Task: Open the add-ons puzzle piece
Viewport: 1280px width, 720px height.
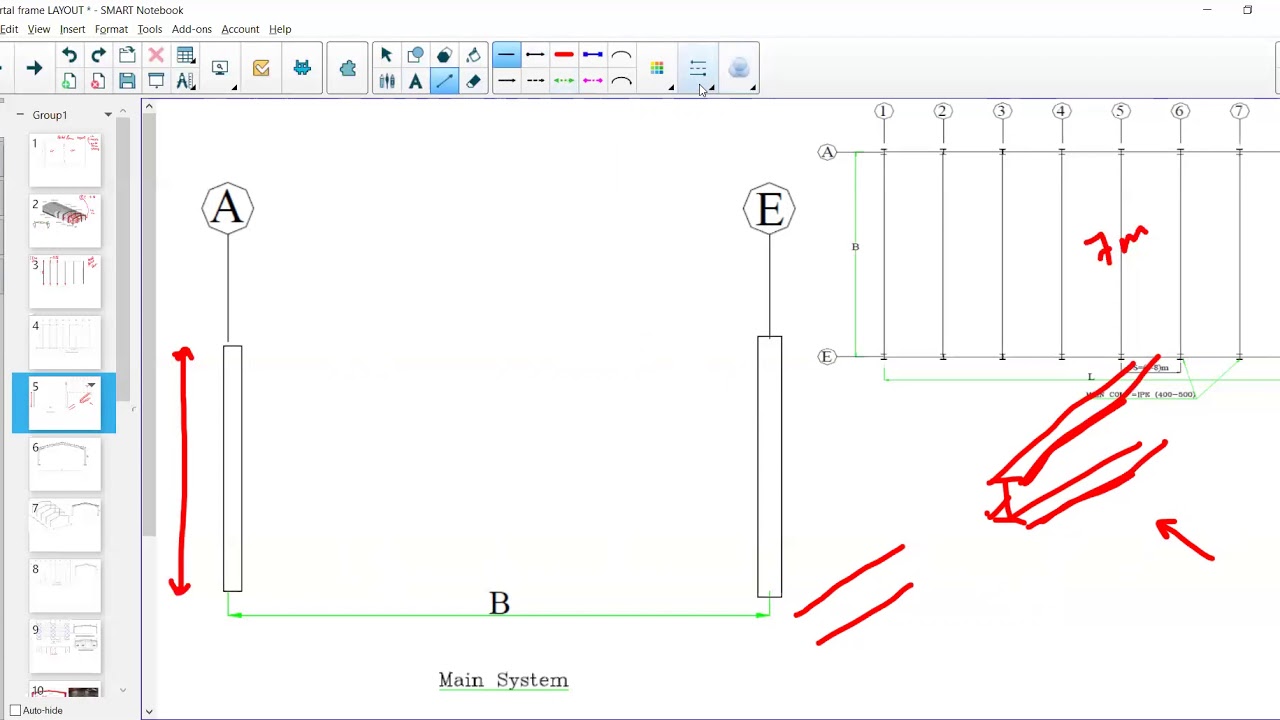Action: tap(348, 68)
